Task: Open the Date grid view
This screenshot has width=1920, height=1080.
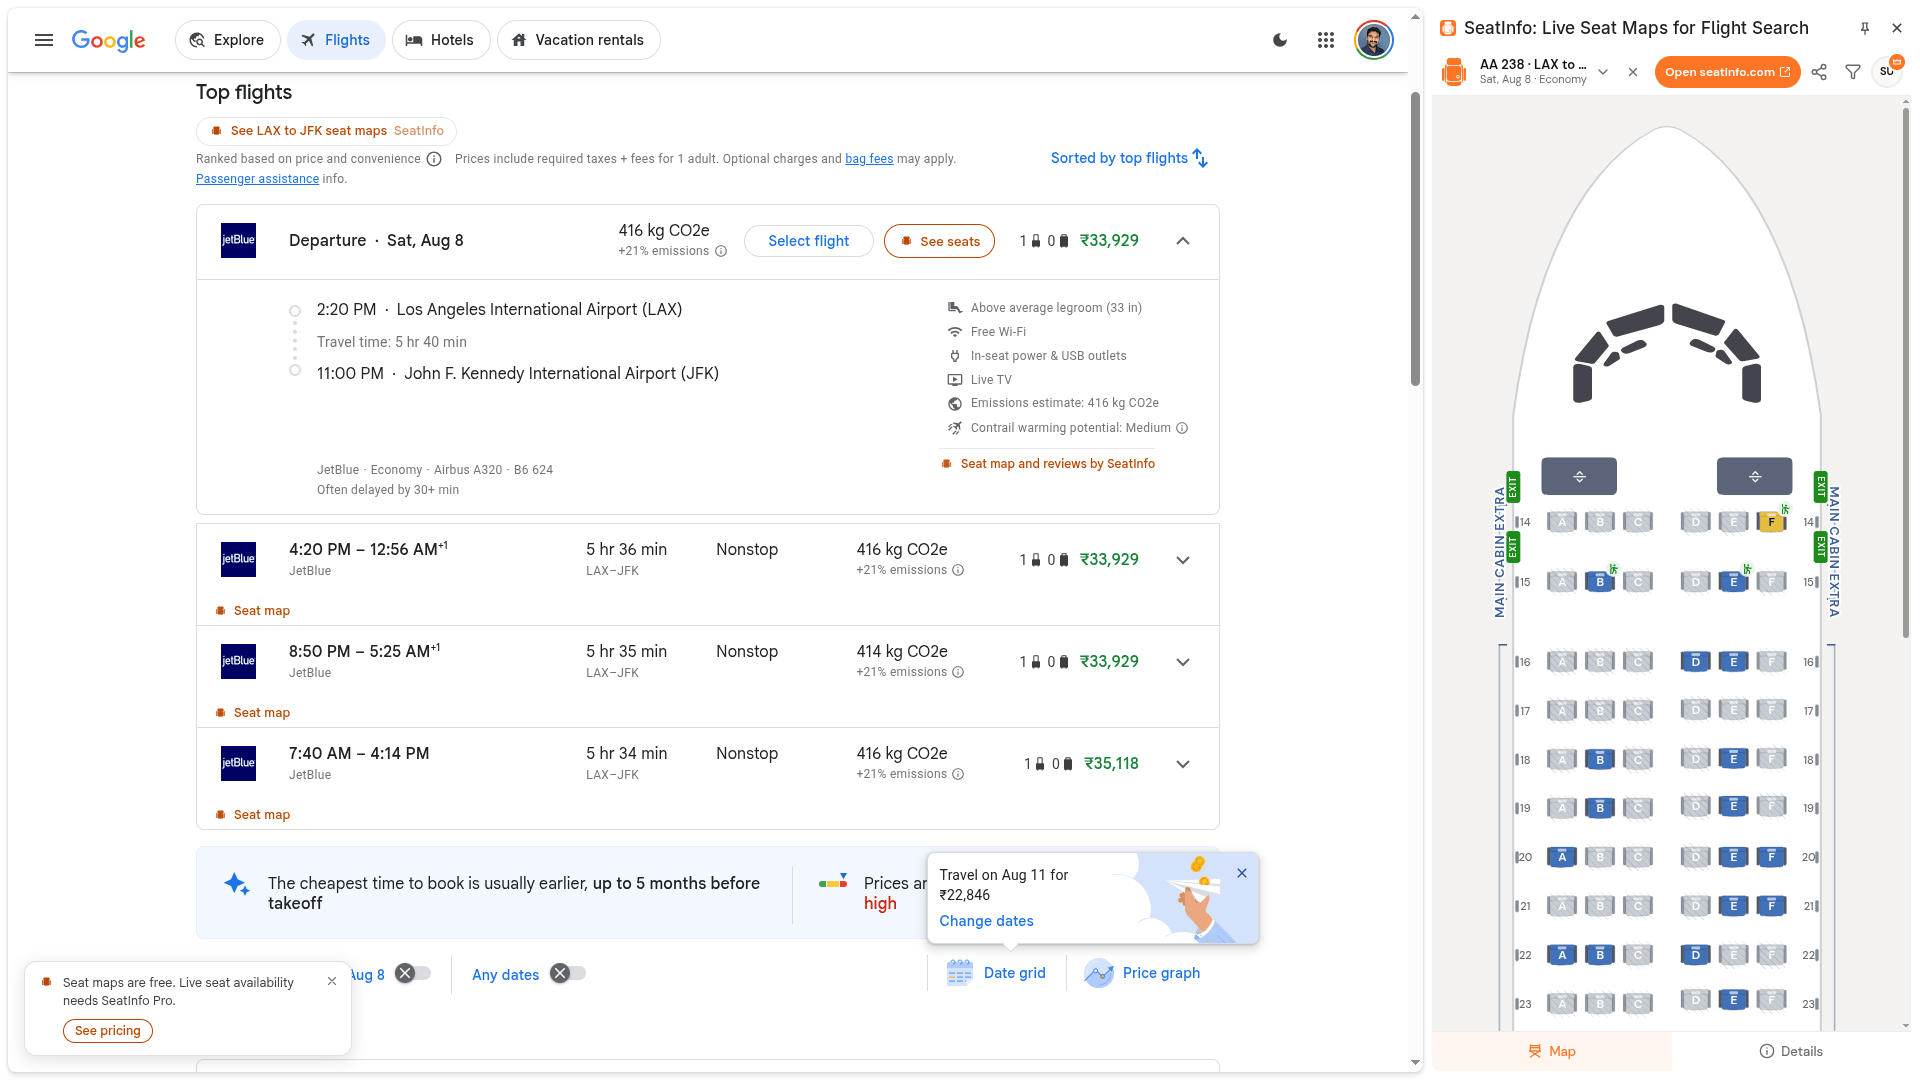Action: click(996, 973)
